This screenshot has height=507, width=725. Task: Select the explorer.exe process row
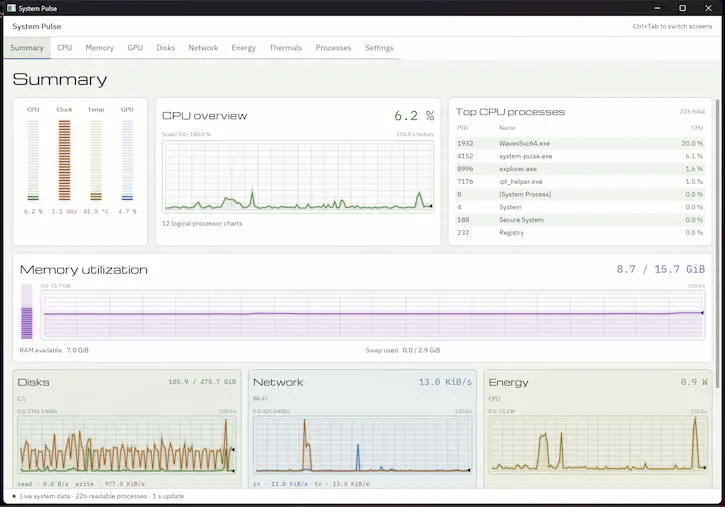click(x=580, y=169)
